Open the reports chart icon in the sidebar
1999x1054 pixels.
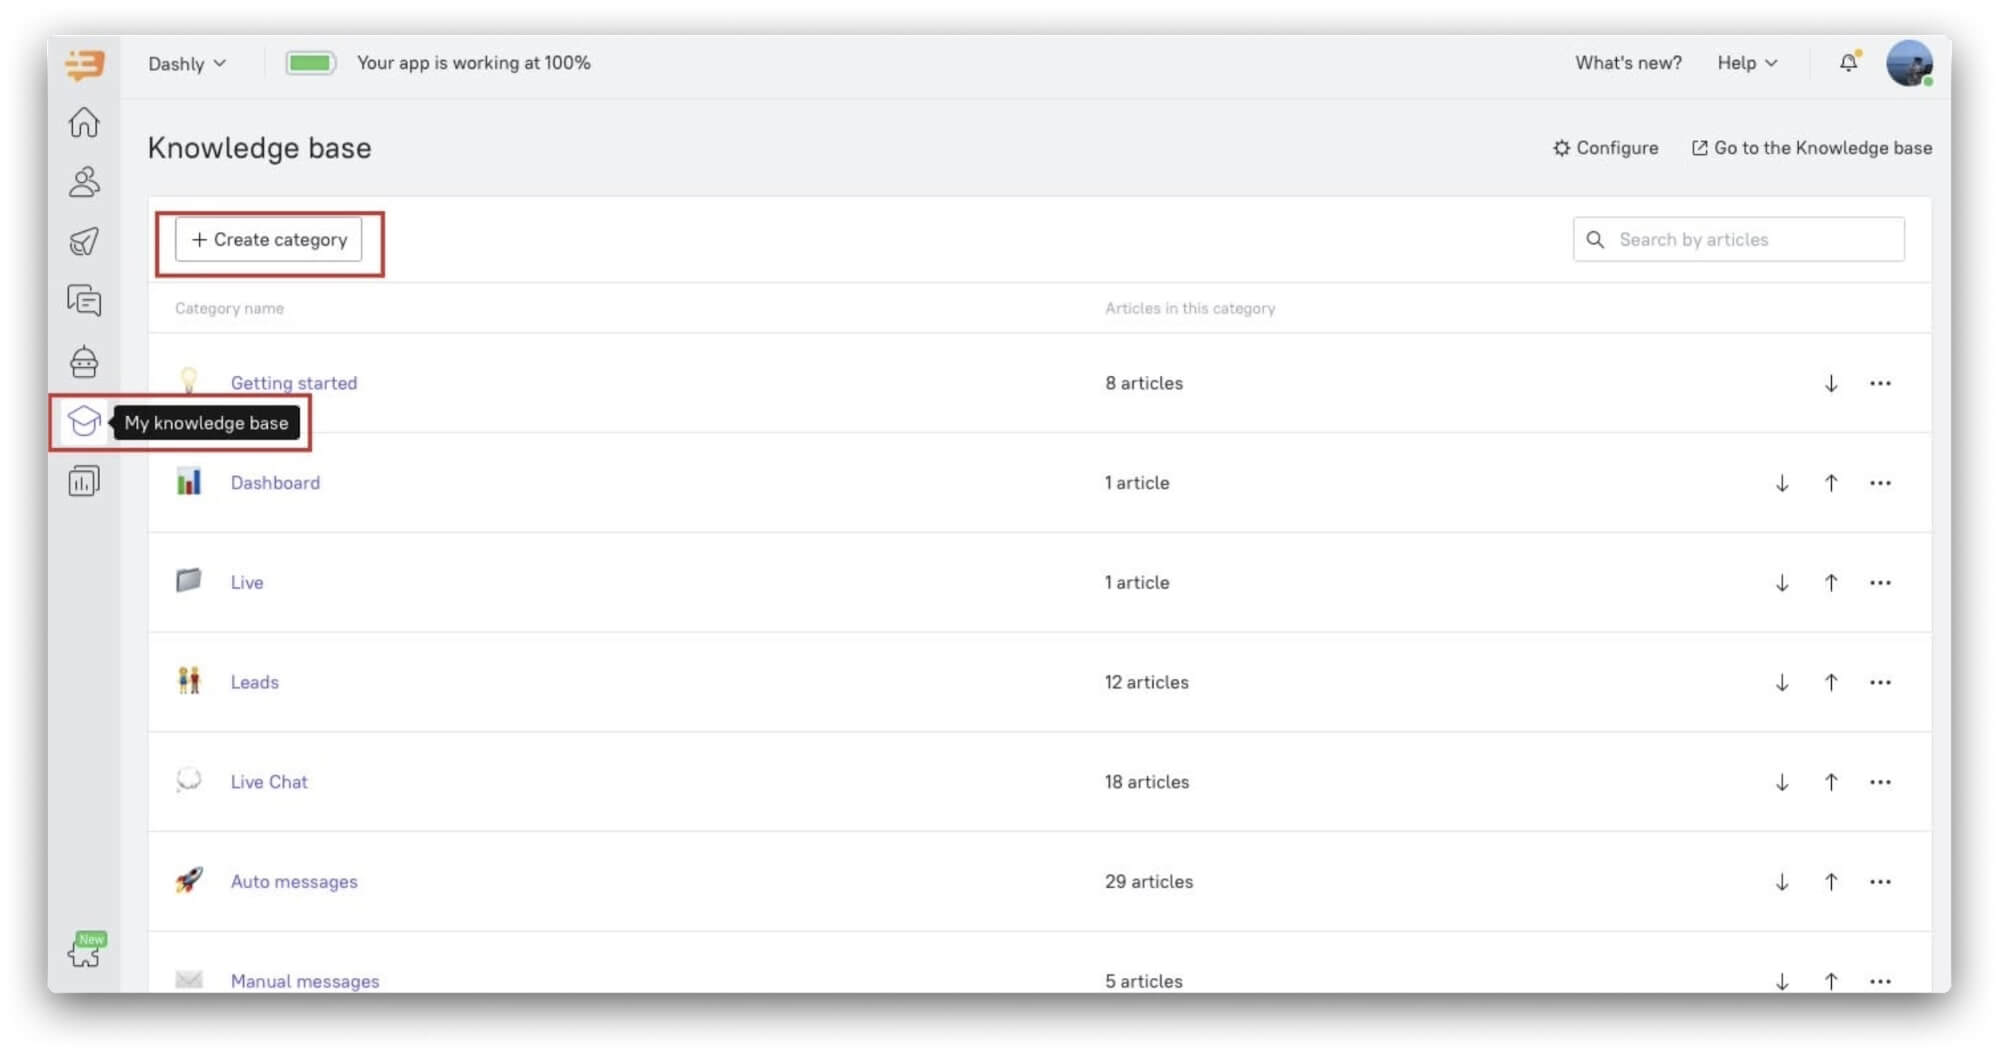(84, 482)
